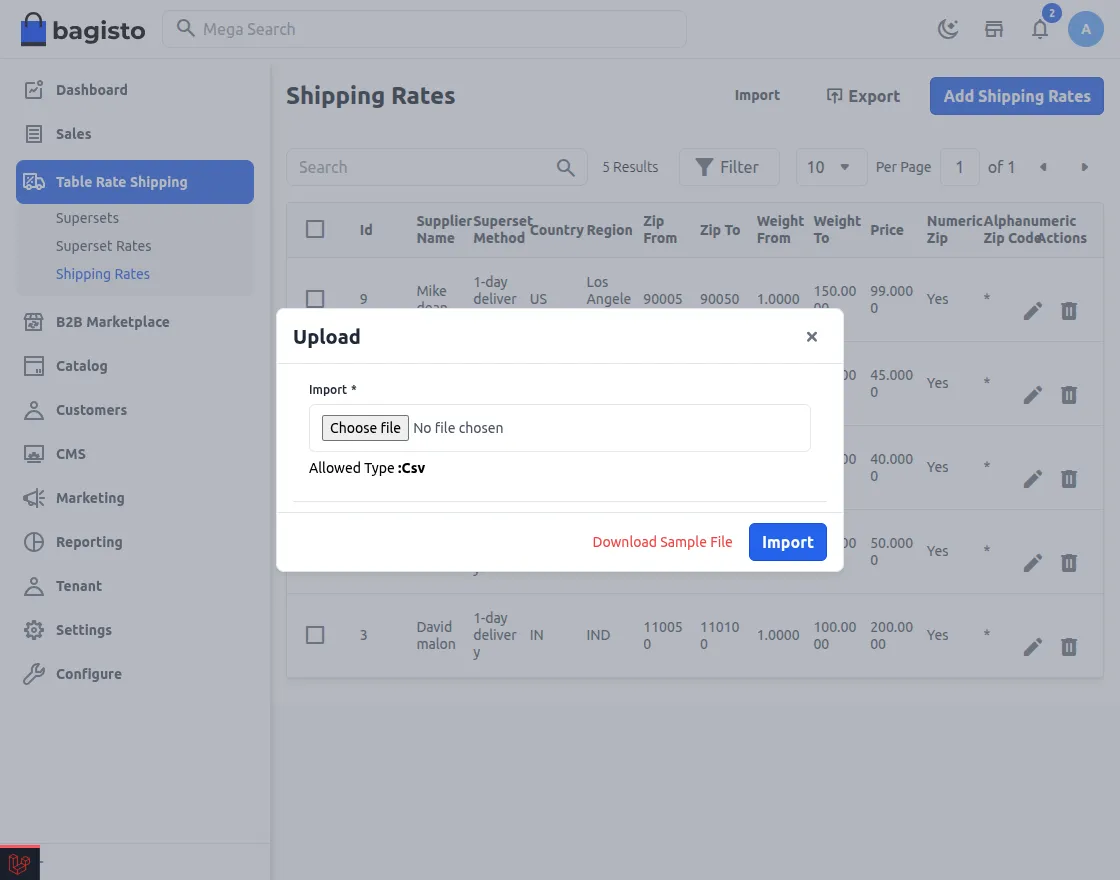
Task: Click Download Sample File link
Action: pyautogui.click(x=662, y=541)
